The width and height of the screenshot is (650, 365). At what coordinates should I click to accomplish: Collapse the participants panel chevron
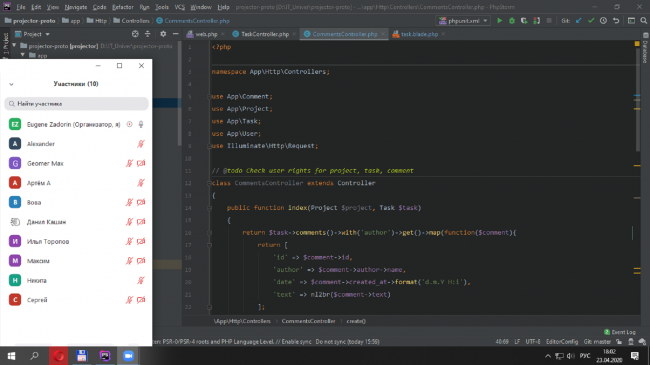pos(11,84)
